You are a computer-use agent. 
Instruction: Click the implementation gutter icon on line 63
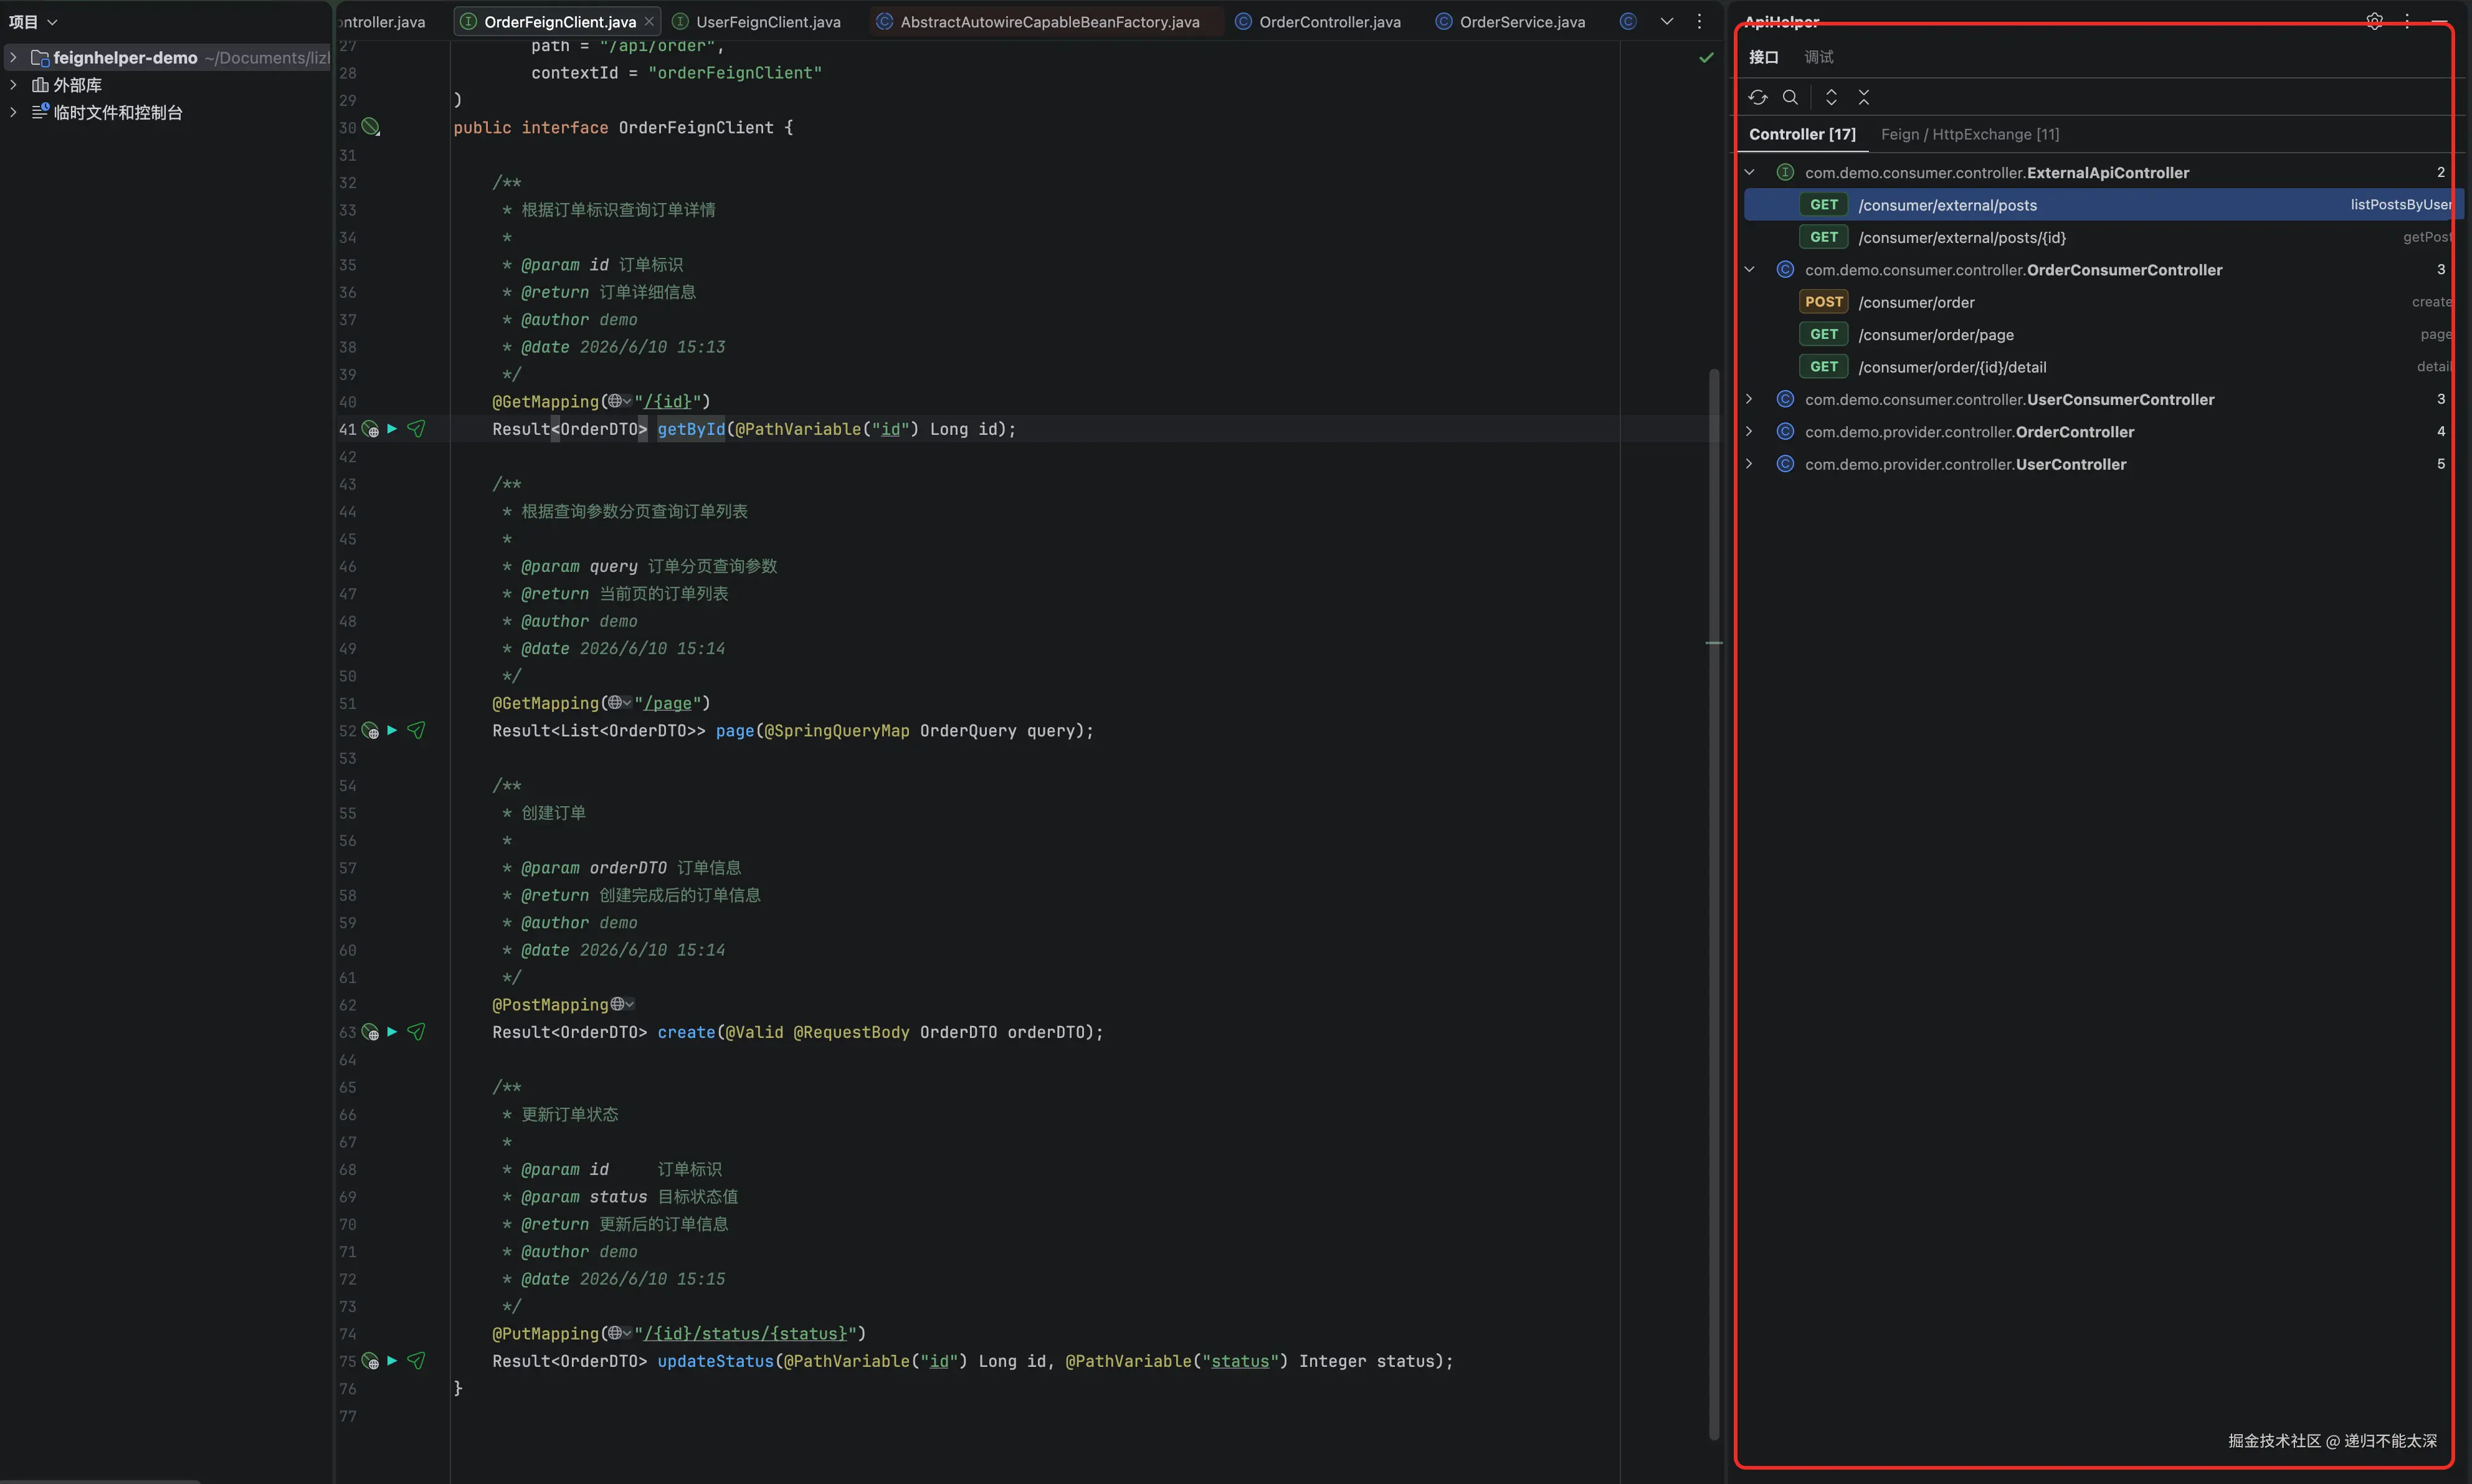click(x=370, y=1032)
